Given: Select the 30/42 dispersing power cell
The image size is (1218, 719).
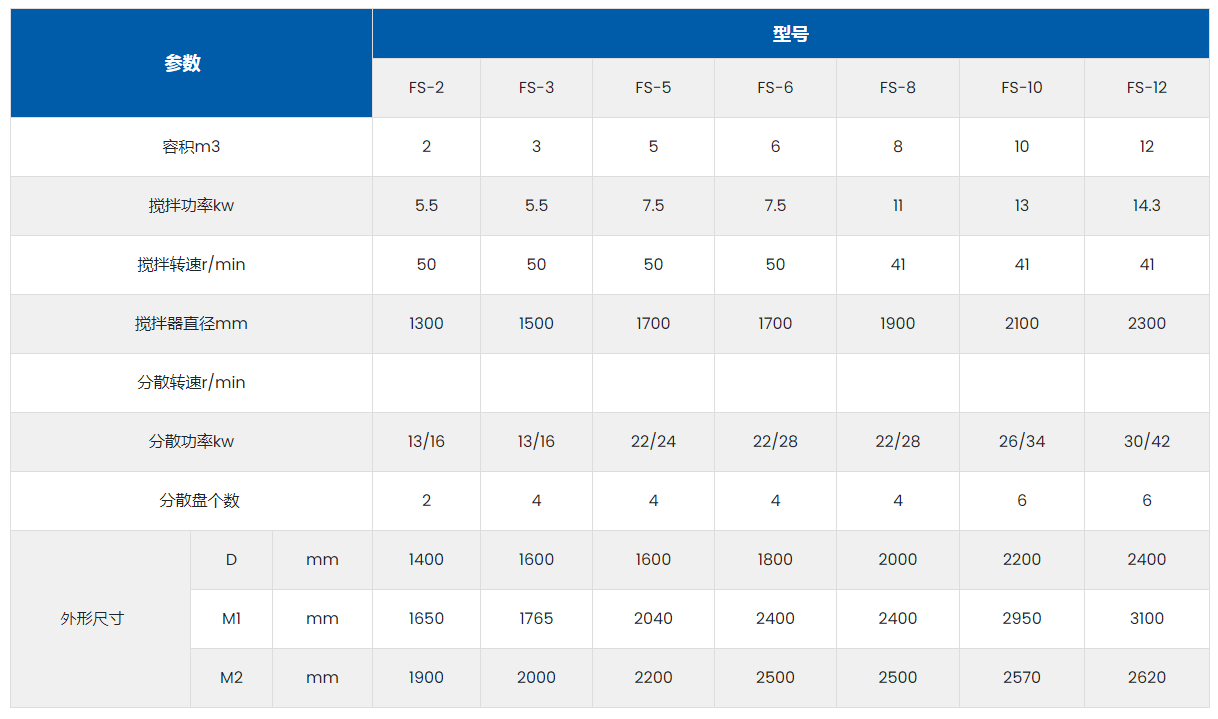Looking at the screenshot, I should [x=1146, y=442].
